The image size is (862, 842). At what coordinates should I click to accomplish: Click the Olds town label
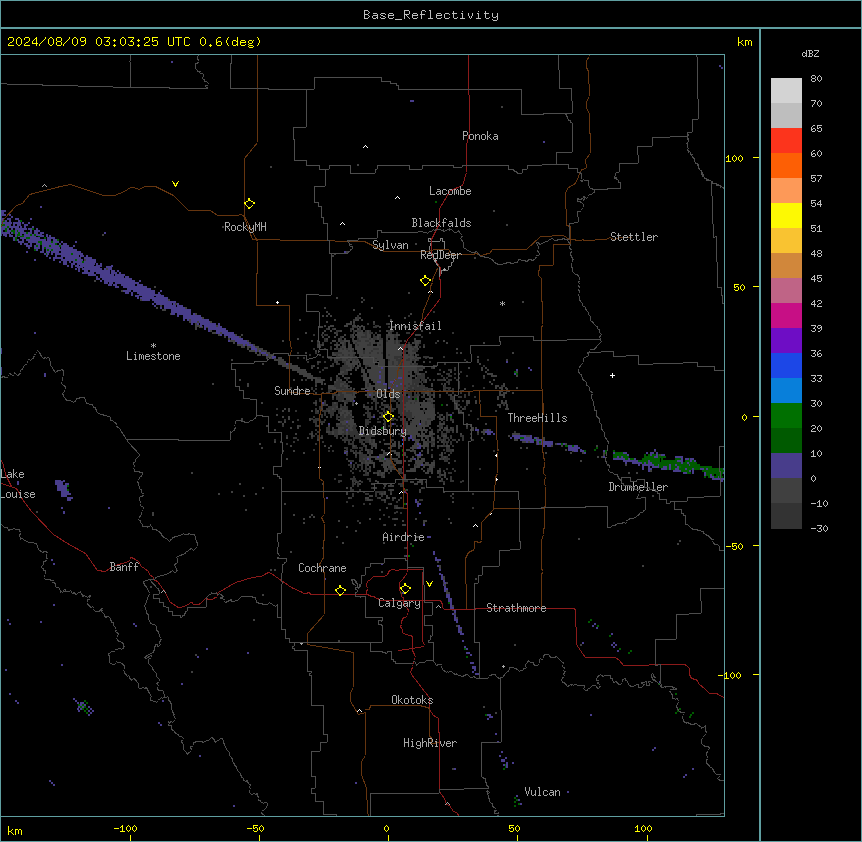coord(388,394)
